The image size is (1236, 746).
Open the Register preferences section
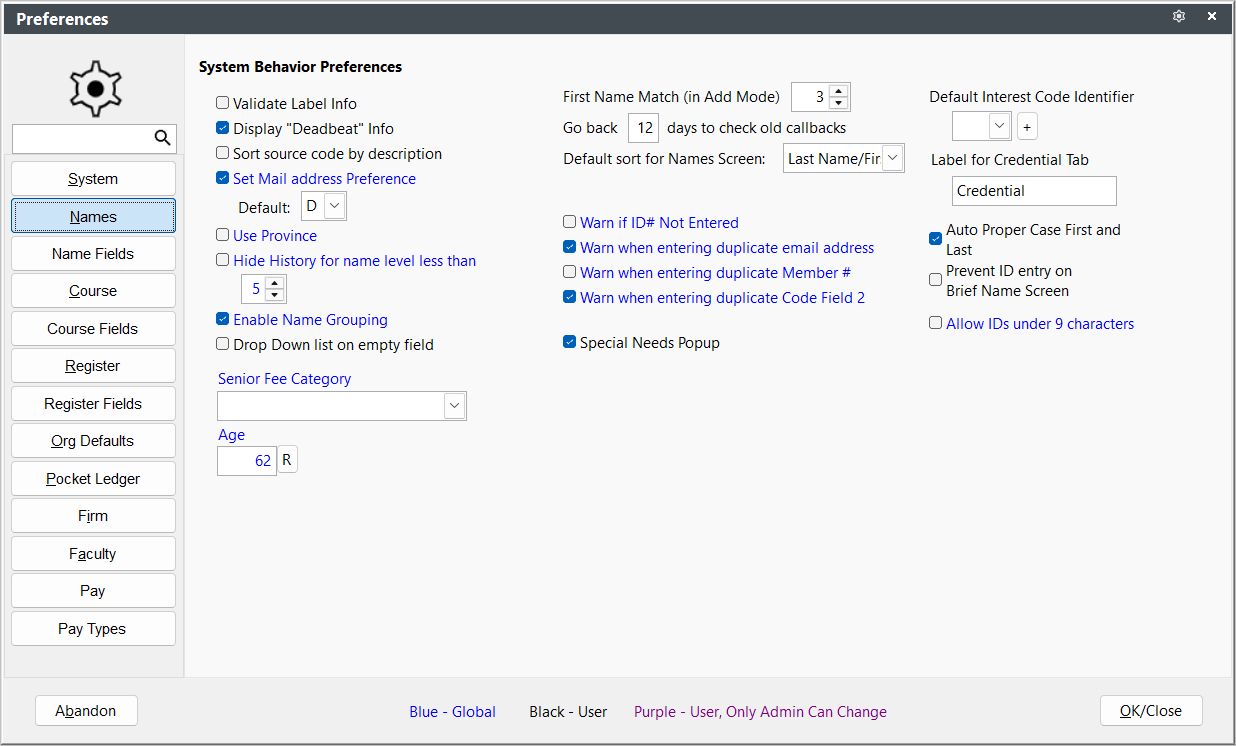coord(93,366)
